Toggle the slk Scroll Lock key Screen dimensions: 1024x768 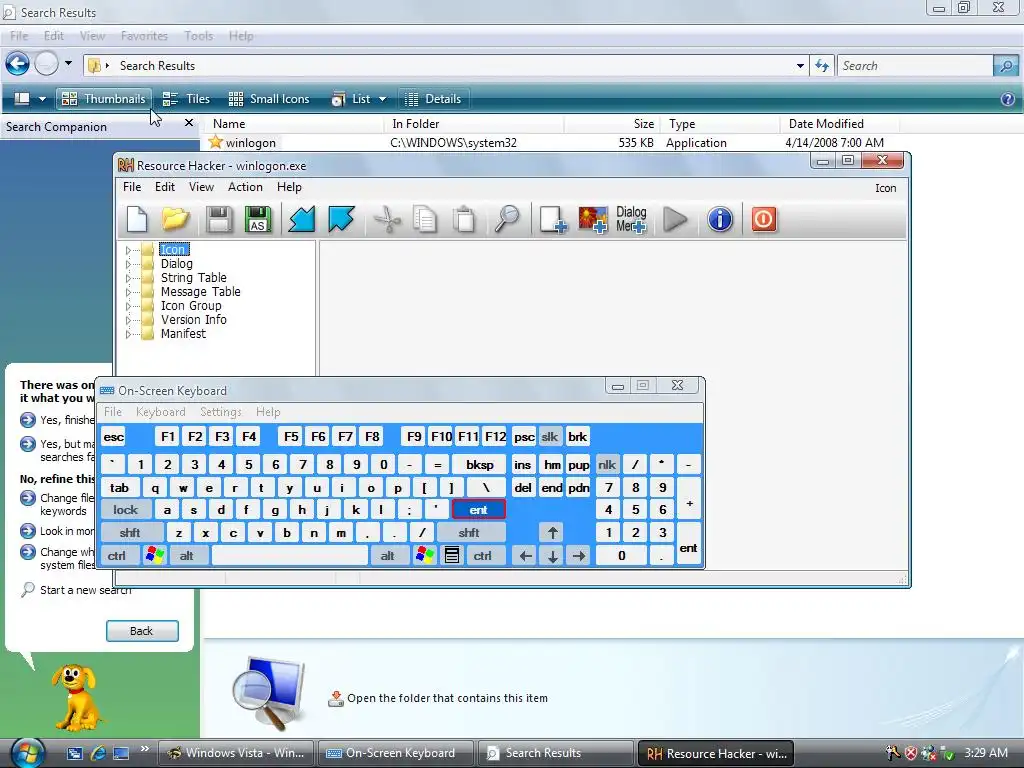click(x=550, y=437)
